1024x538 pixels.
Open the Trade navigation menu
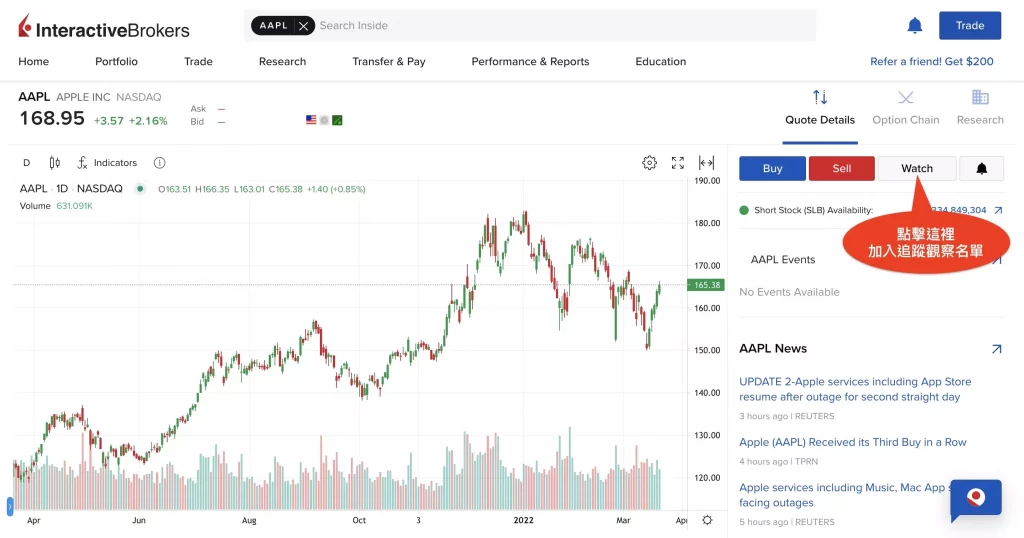pos(199,61)
